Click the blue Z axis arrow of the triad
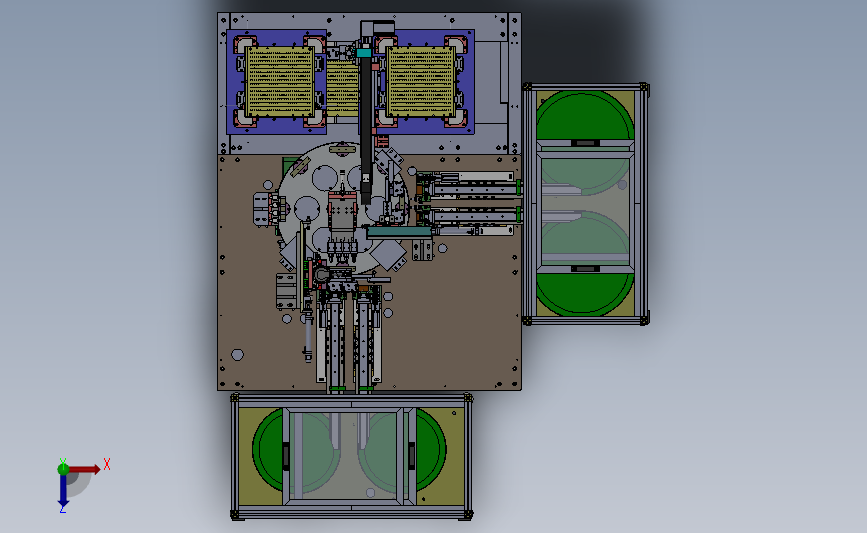 tap(63, 490)
